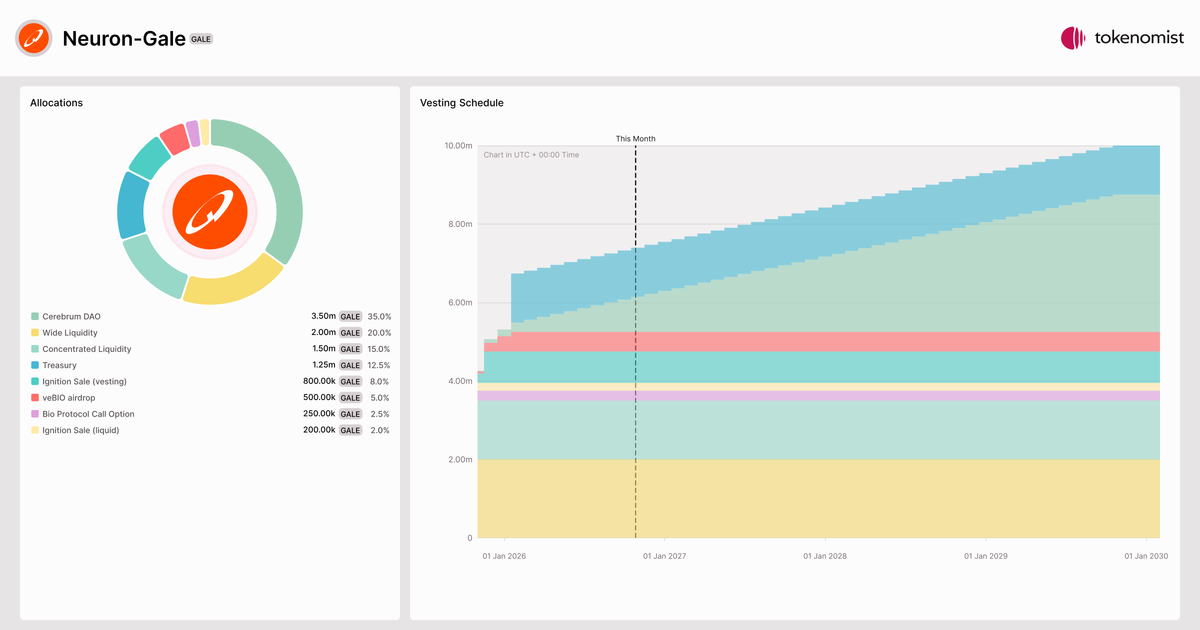
Task: Click the large green Cerebrum DAO donut segment
Action: [283, 180]
